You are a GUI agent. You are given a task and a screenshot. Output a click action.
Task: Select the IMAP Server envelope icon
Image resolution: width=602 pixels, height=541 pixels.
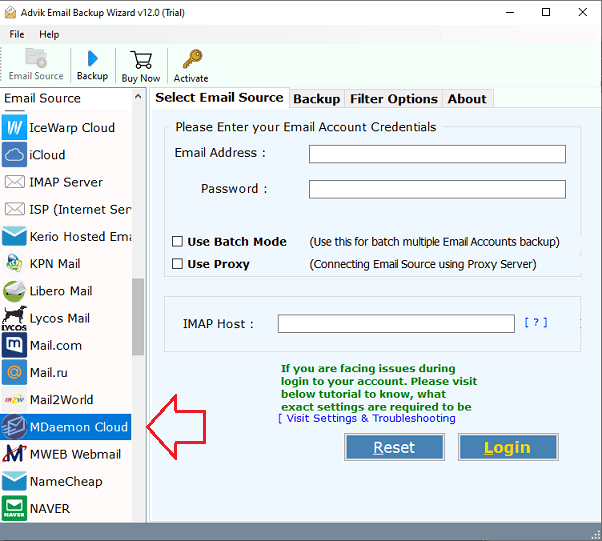coord(14,182)
